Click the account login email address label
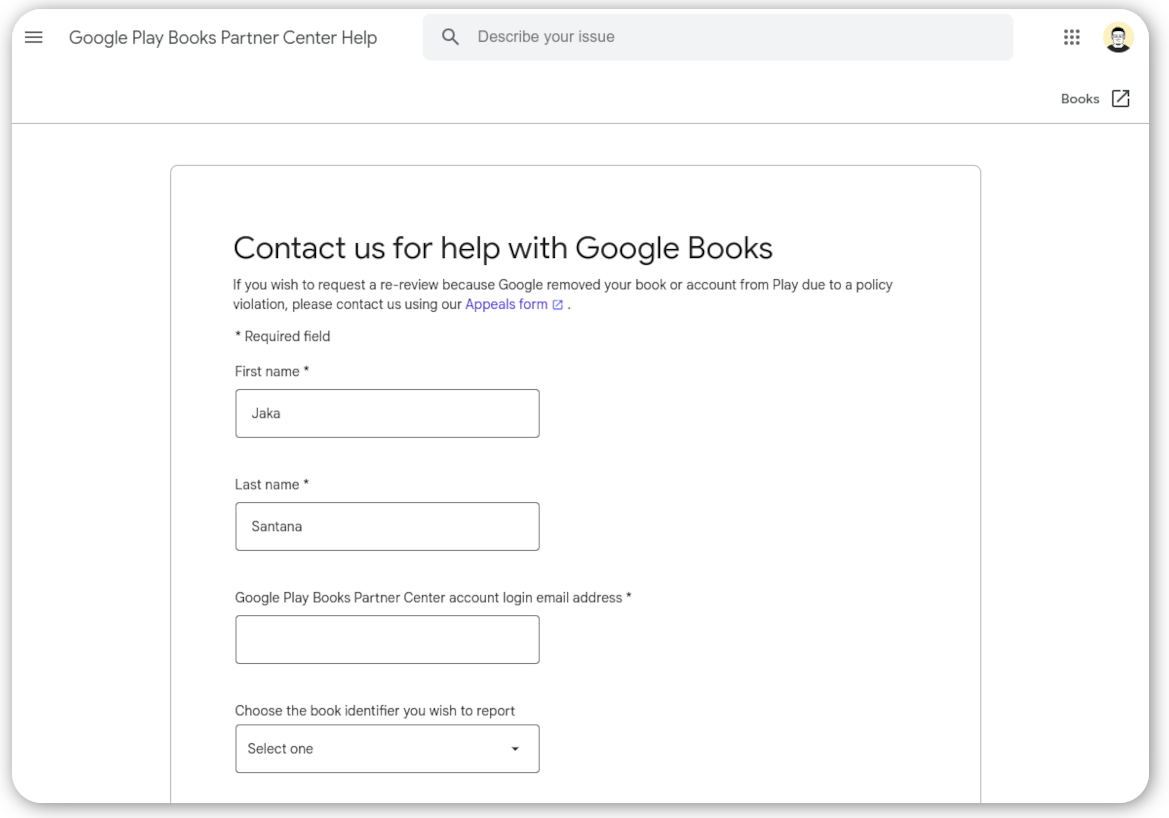 coord(433,597)
